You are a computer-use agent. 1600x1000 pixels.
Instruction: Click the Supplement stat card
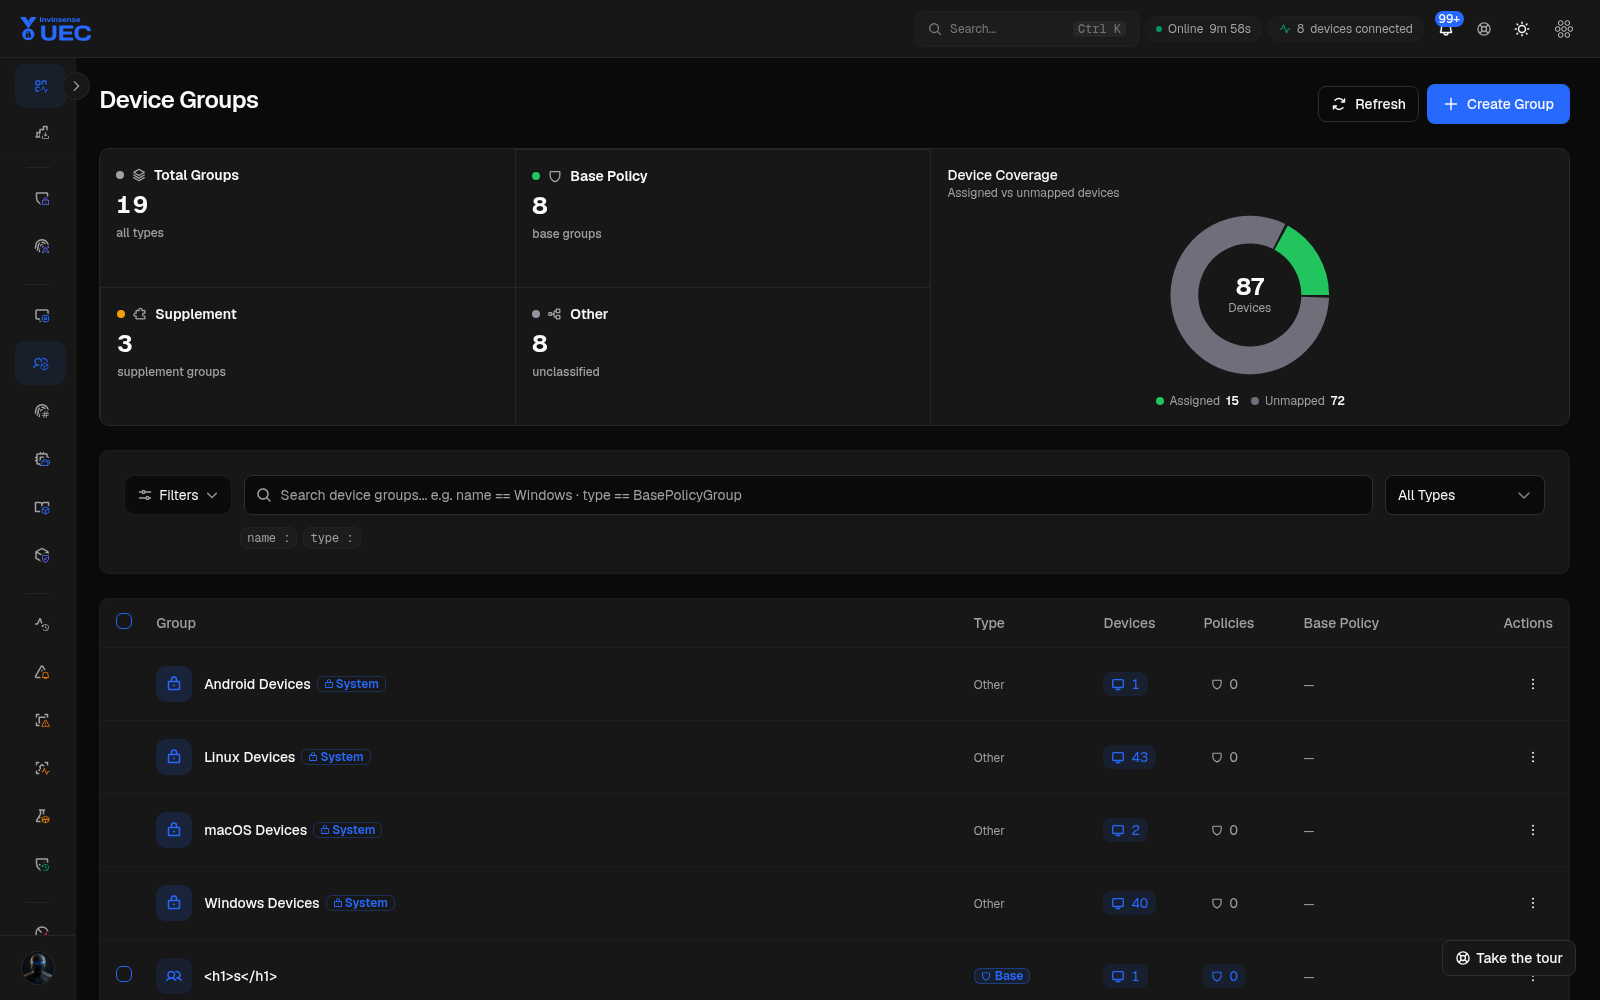(x=307, y=356)
